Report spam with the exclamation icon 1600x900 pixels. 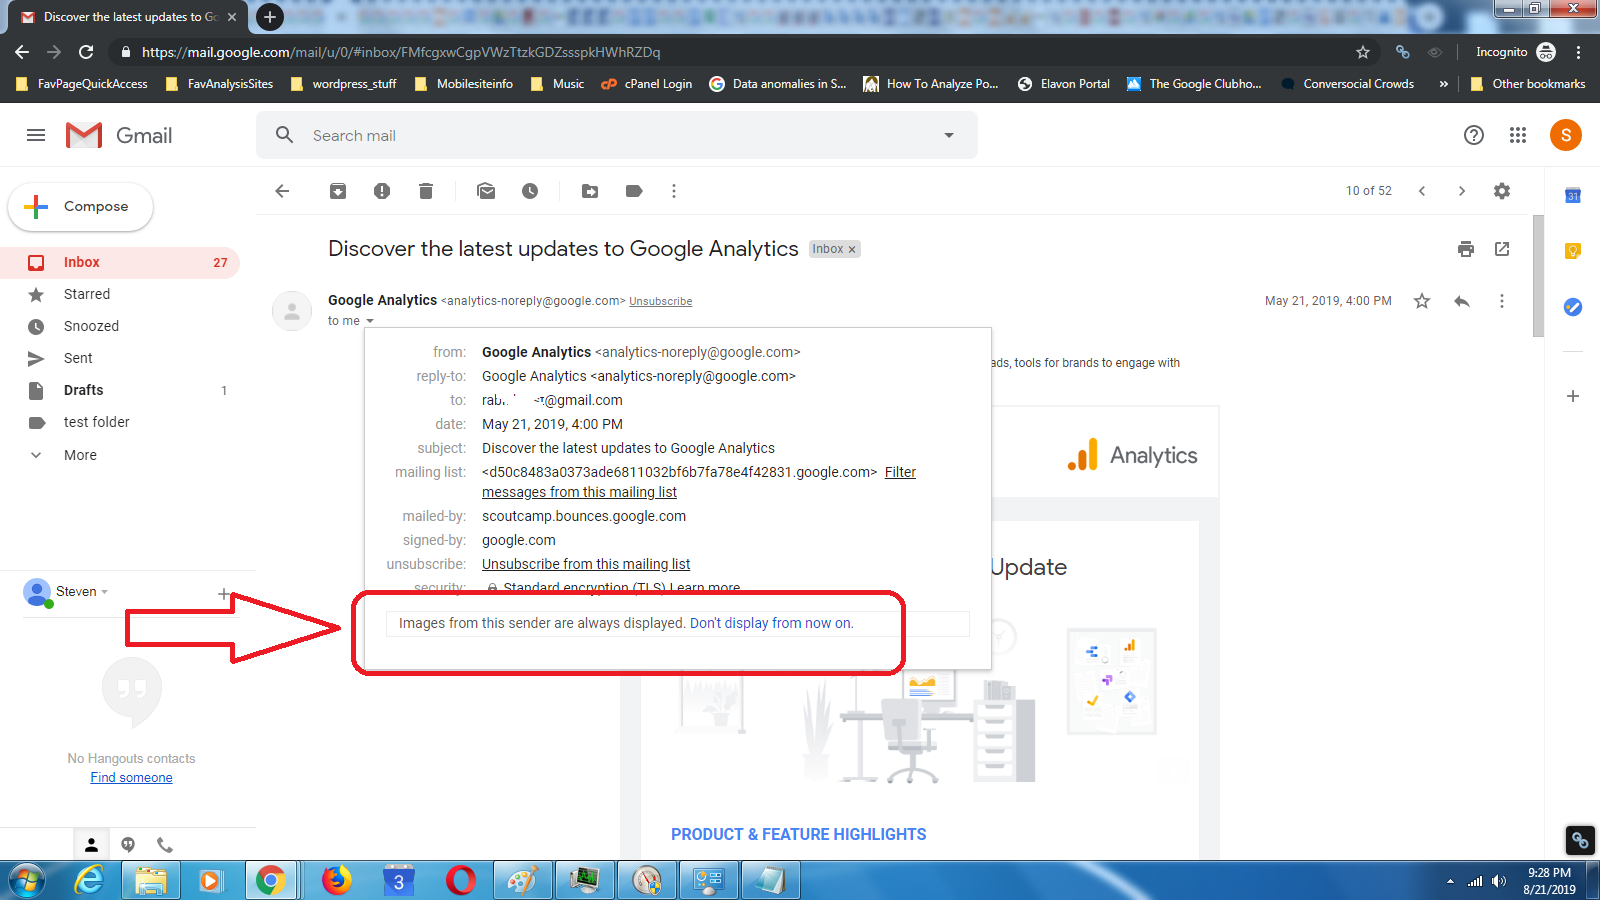(x=382, y=191)
